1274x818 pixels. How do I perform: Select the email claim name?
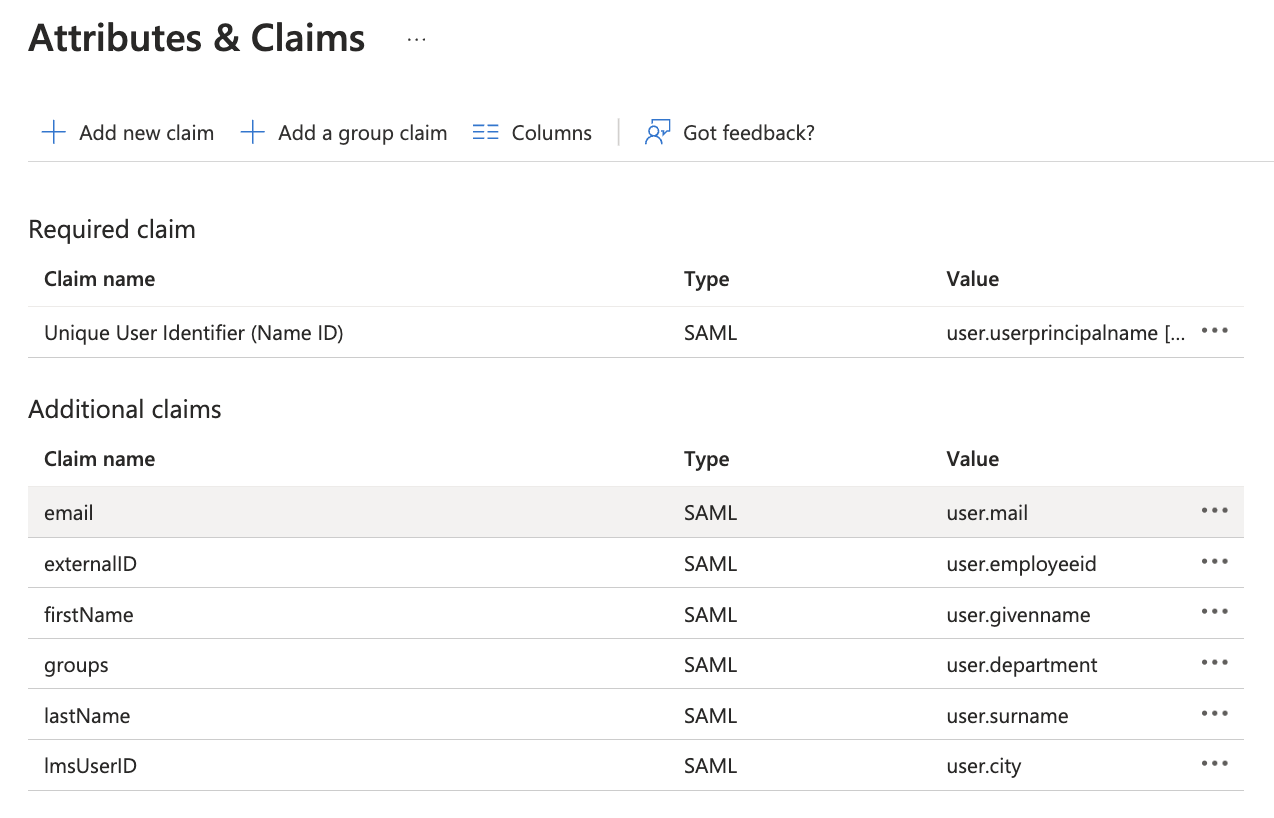69,513
